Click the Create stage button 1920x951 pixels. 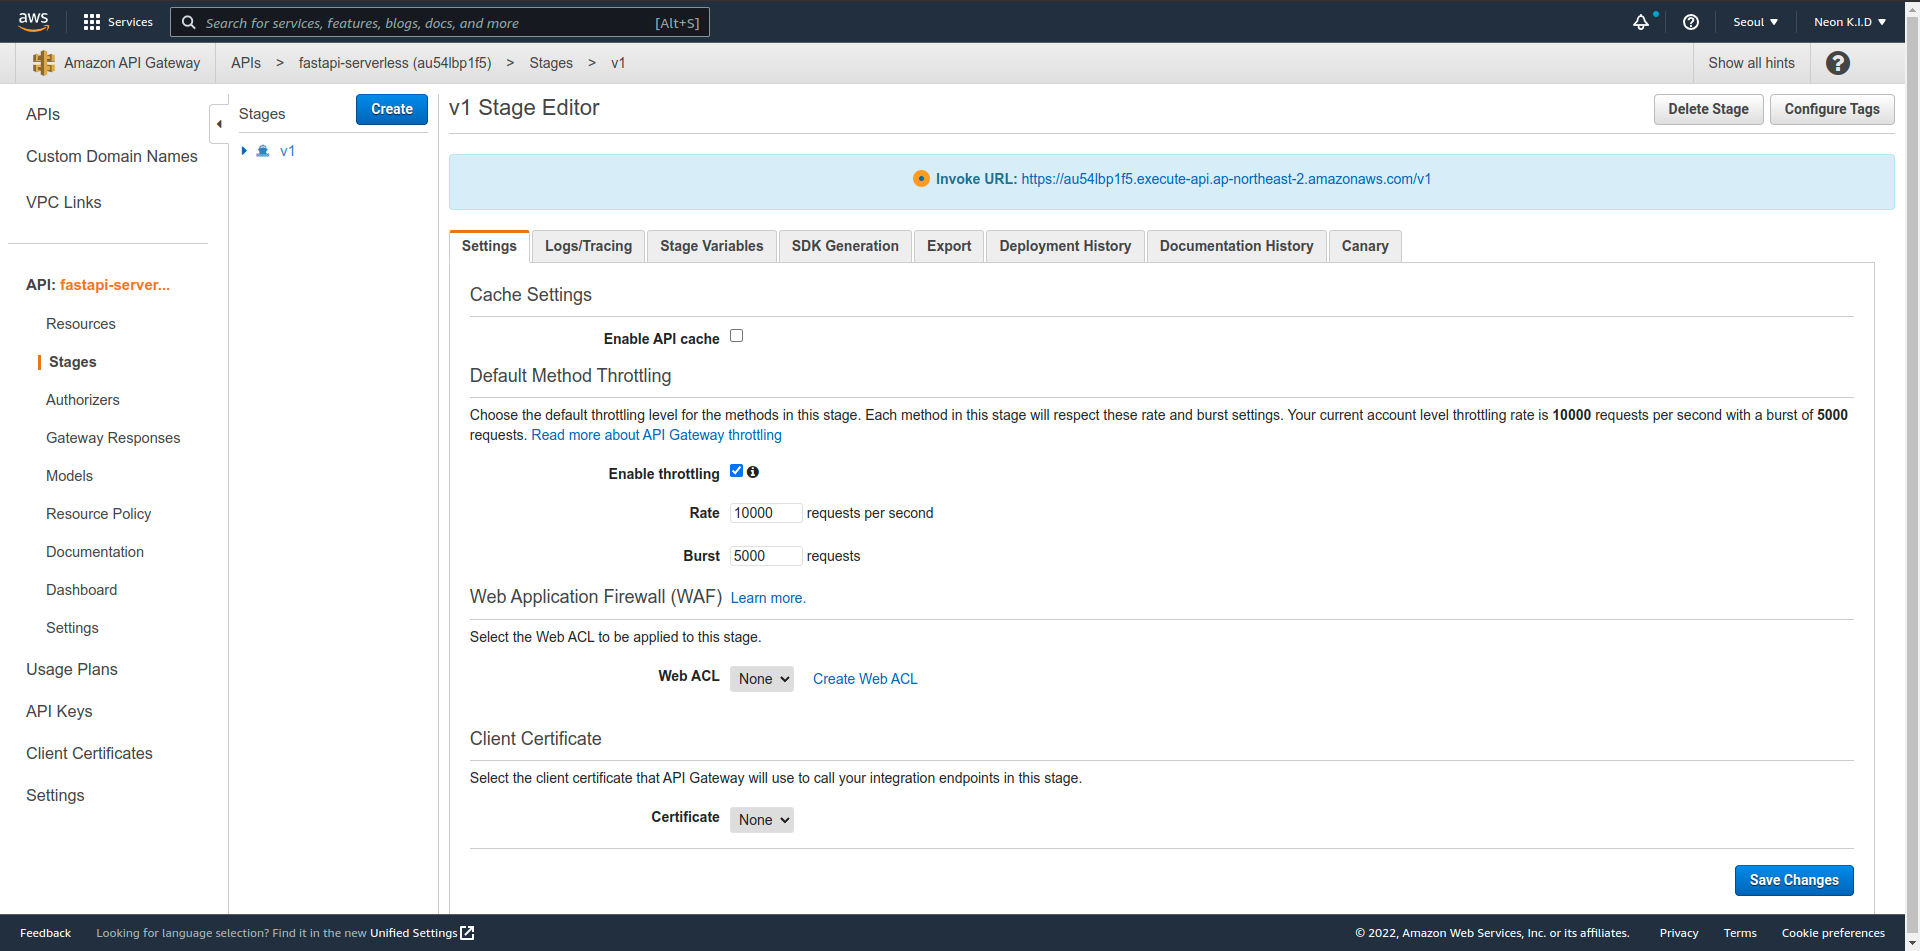click(392, 109)
